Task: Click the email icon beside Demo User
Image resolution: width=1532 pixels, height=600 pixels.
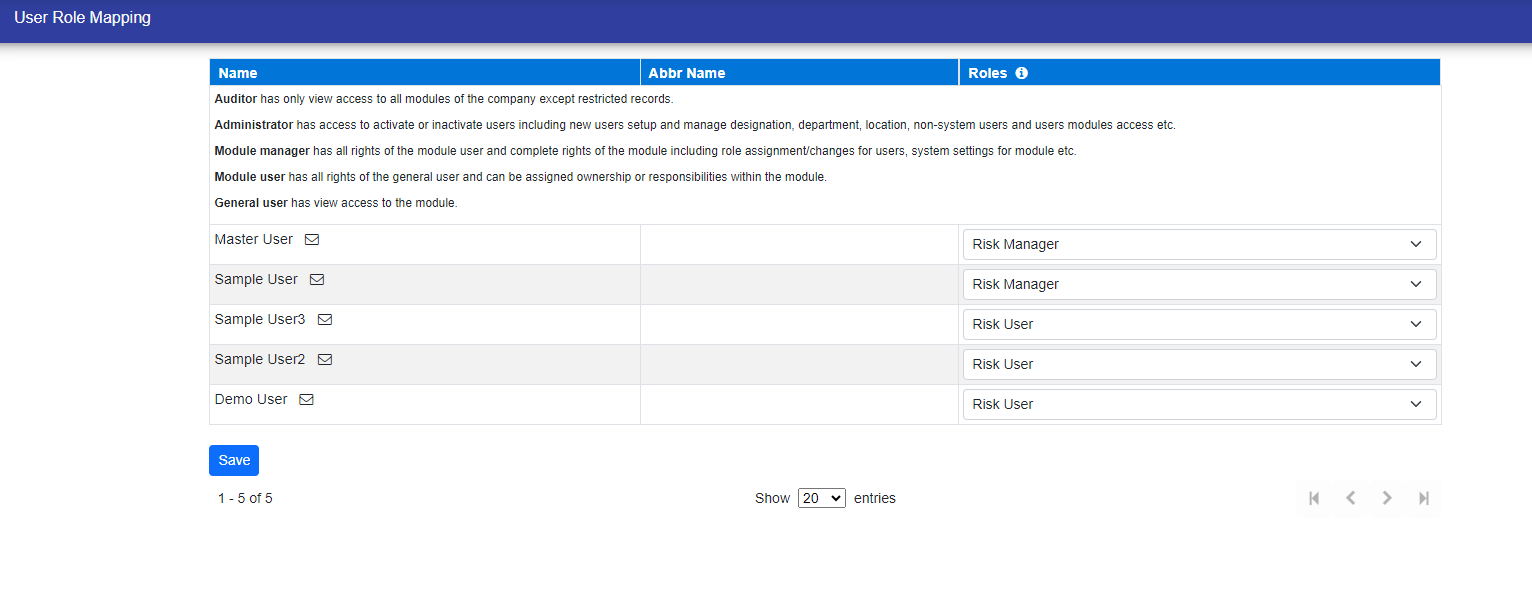Action: pyautogui.click(x=307, y=400)
